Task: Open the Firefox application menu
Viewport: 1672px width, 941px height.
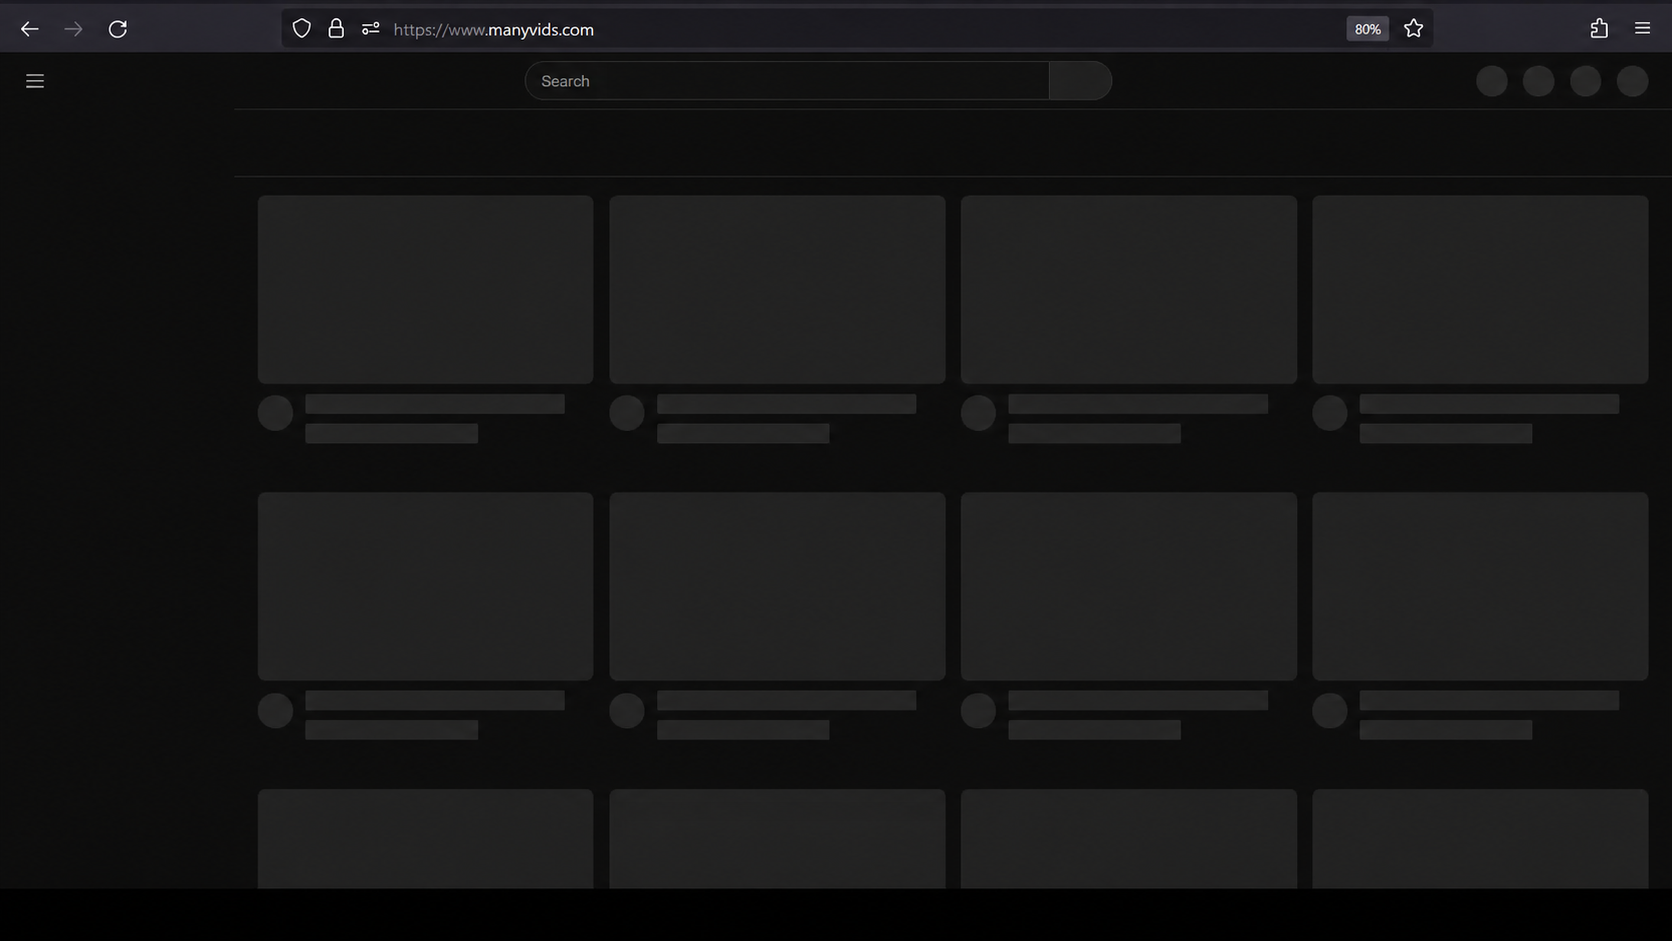Action: point(1642,29)
